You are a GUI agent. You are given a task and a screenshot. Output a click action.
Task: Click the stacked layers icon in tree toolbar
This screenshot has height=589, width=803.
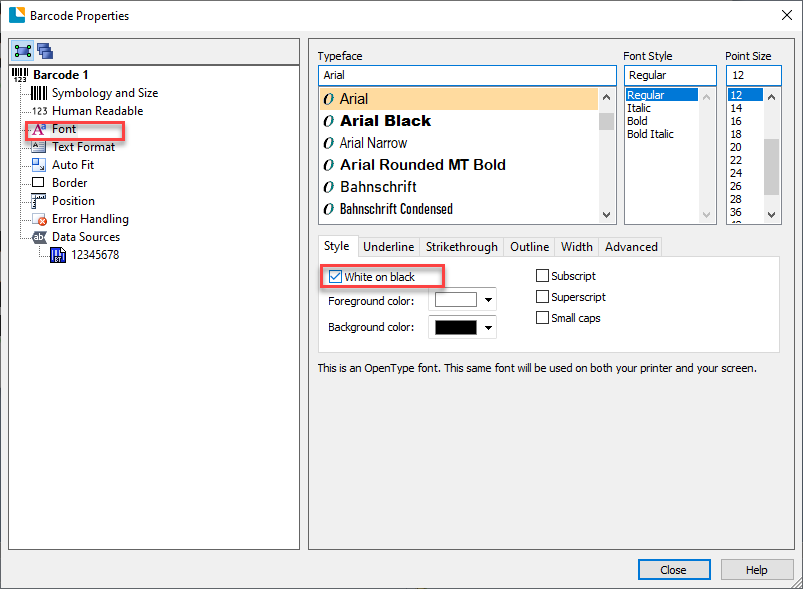[45, 51]
